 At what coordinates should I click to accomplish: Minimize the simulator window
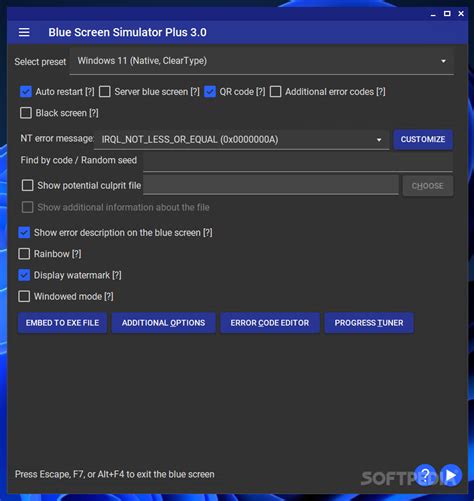tap(433, 14)
